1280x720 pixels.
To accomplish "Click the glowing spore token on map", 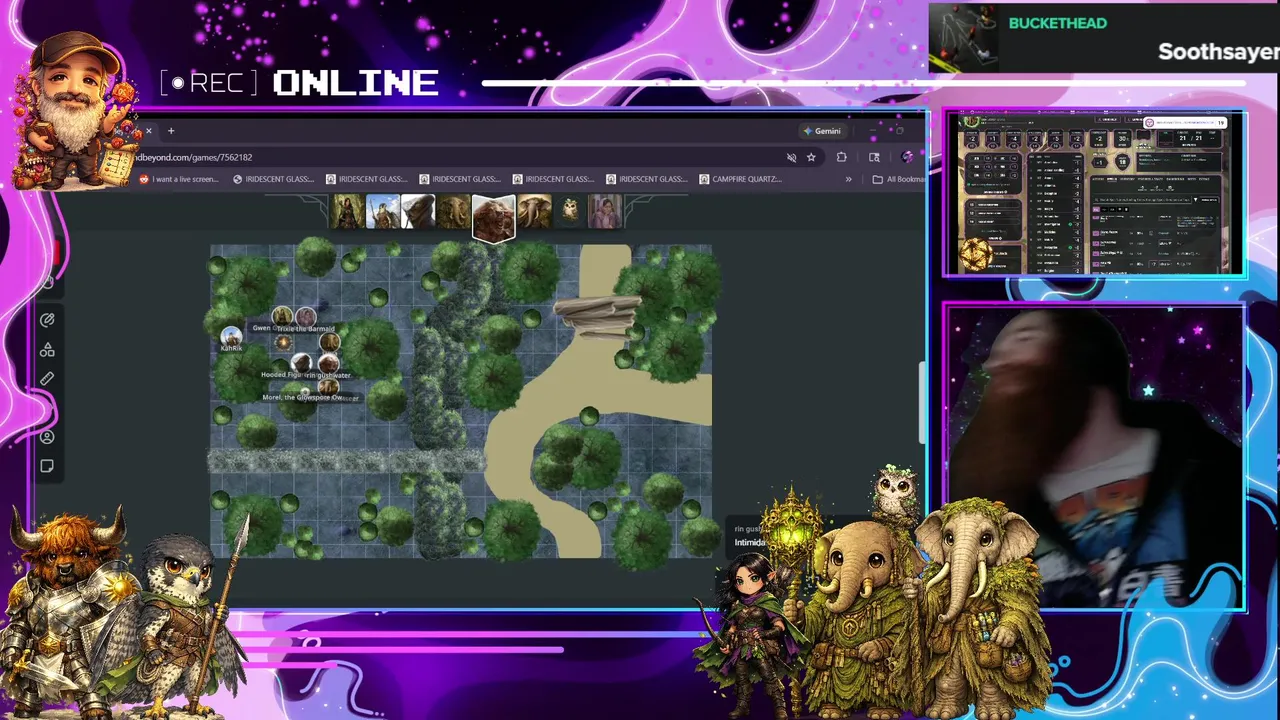I will coord(283,343).
